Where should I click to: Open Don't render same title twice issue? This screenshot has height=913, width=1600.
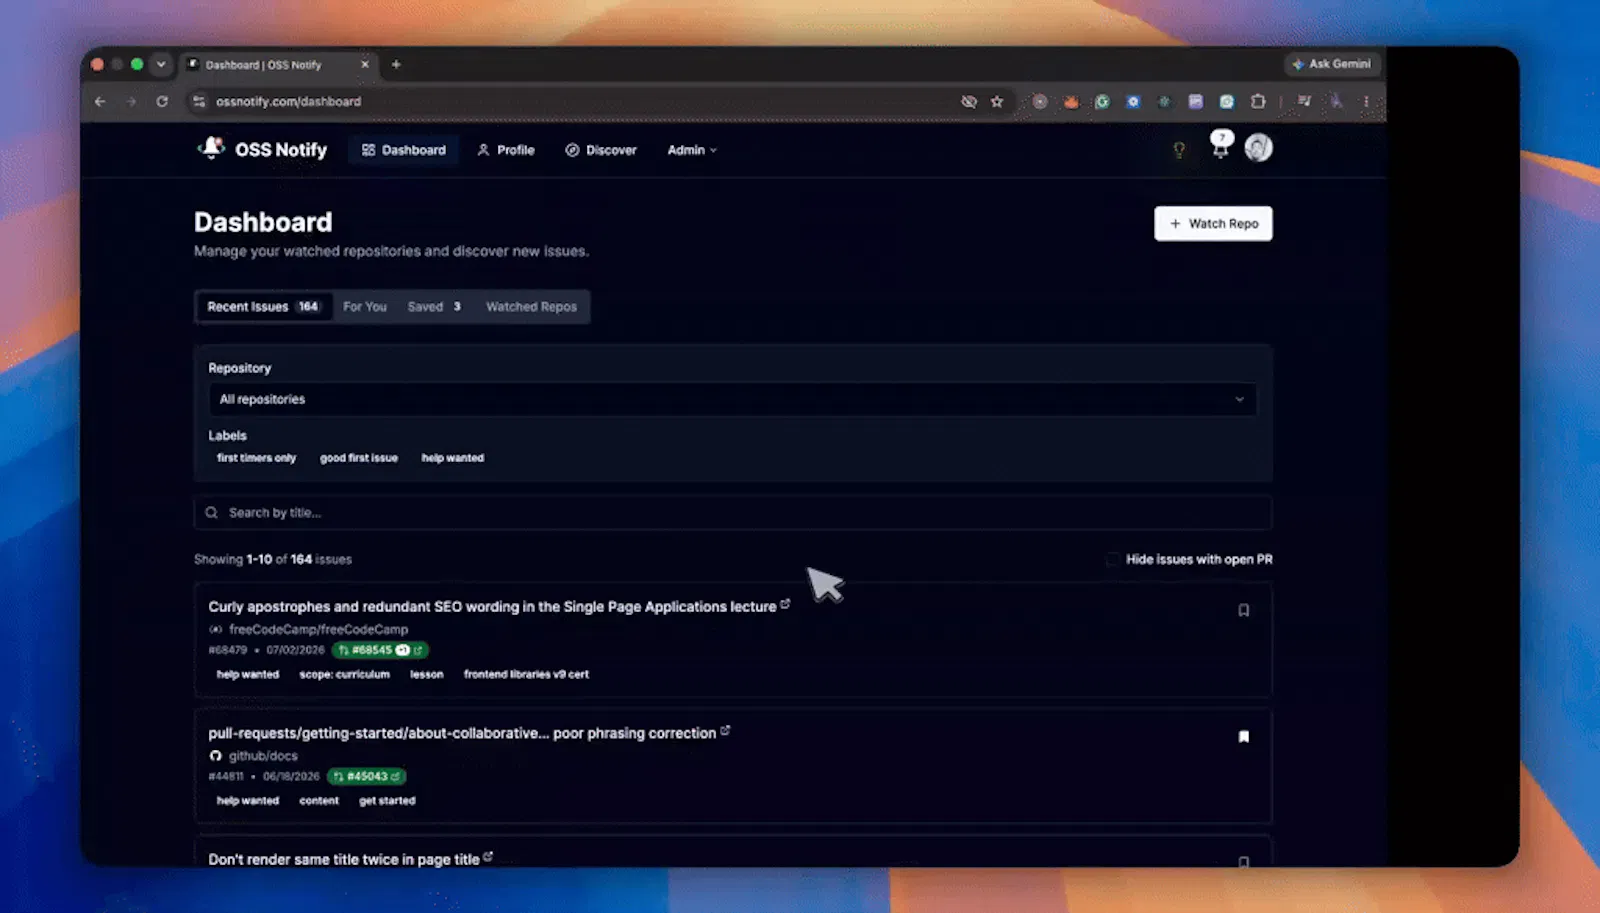tap(344, 859)
